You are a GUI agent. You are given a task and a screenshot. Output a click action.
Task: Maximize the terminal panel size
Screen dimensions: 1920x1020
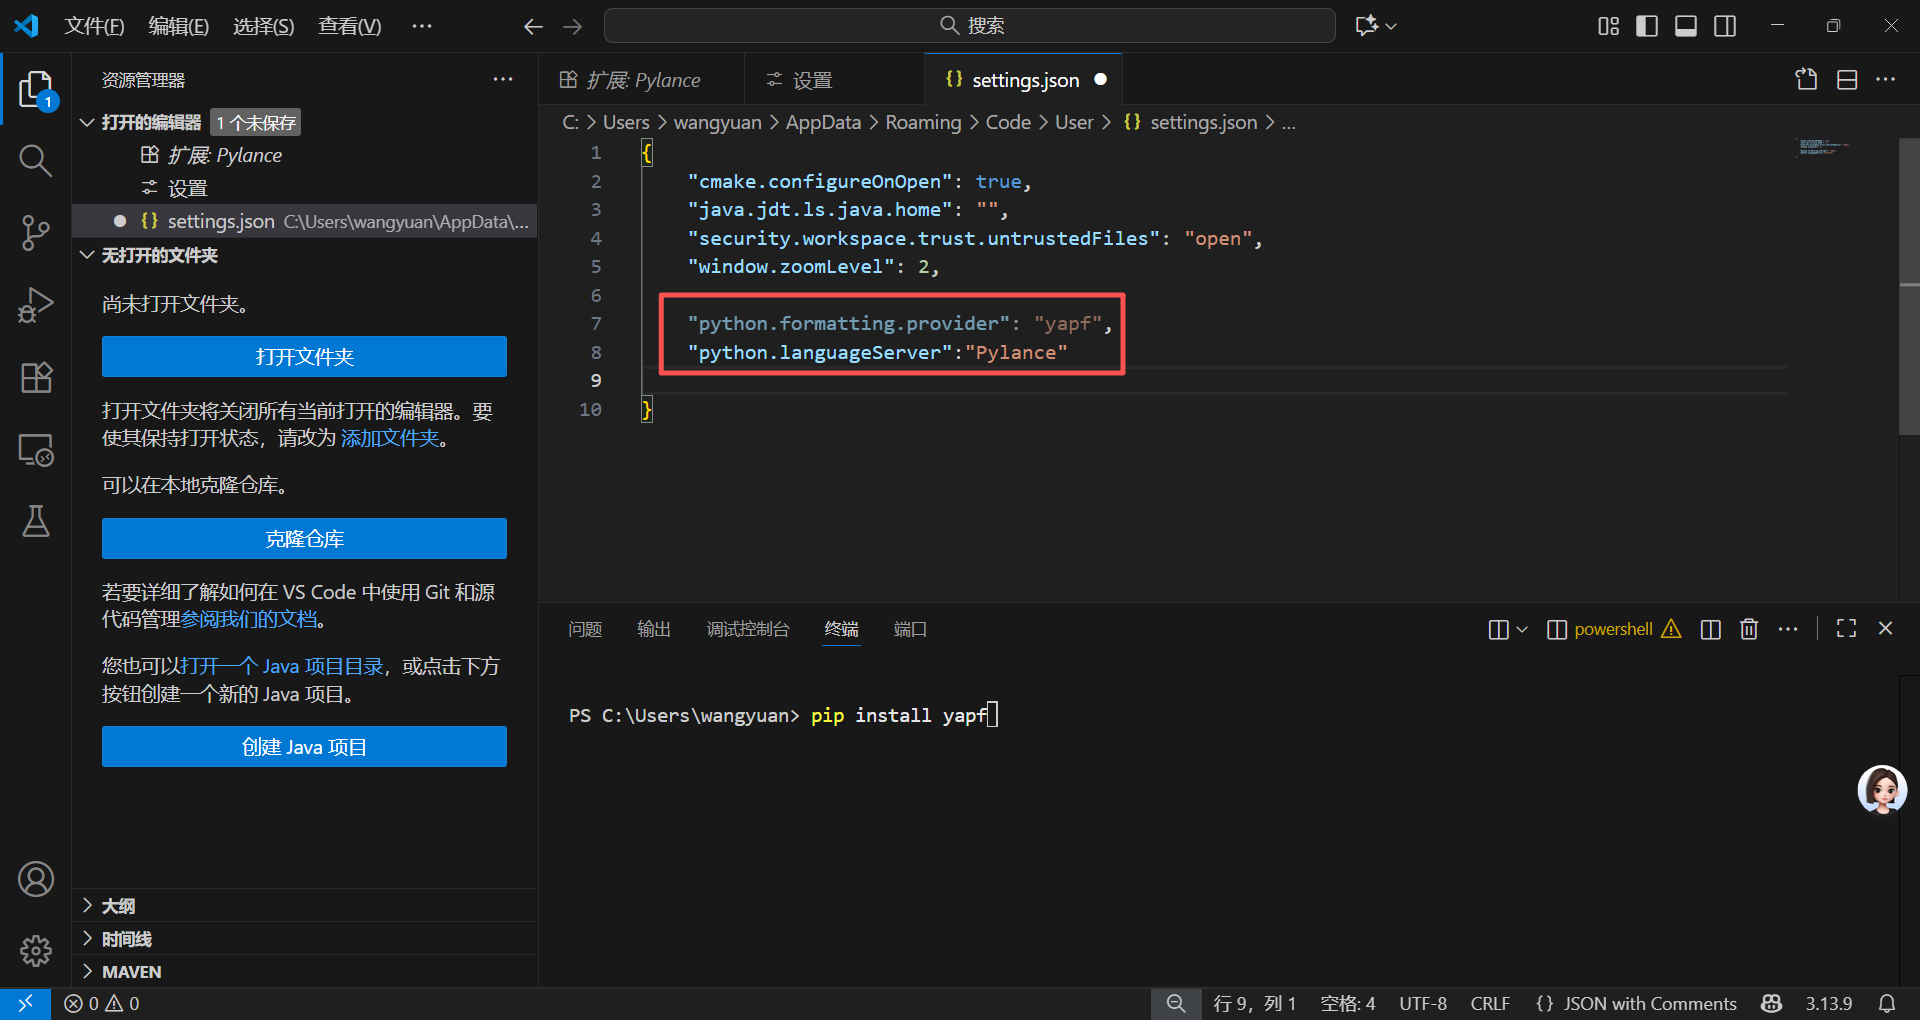pos(1846,629)
